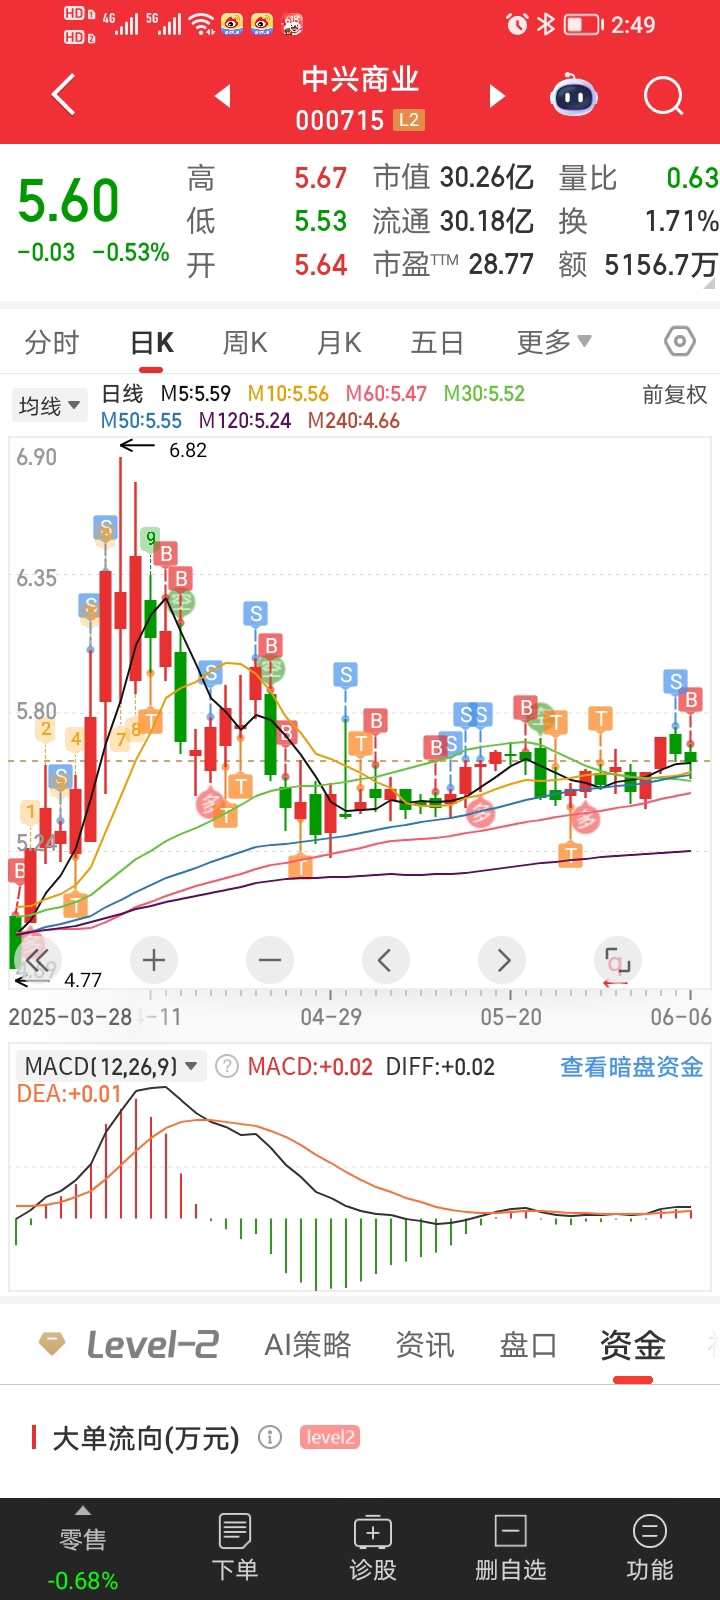Image resolution: width=720 pixels, height=1600 pixels.
Task: Open the robot AI assistant
Action: tap(574, 97)
